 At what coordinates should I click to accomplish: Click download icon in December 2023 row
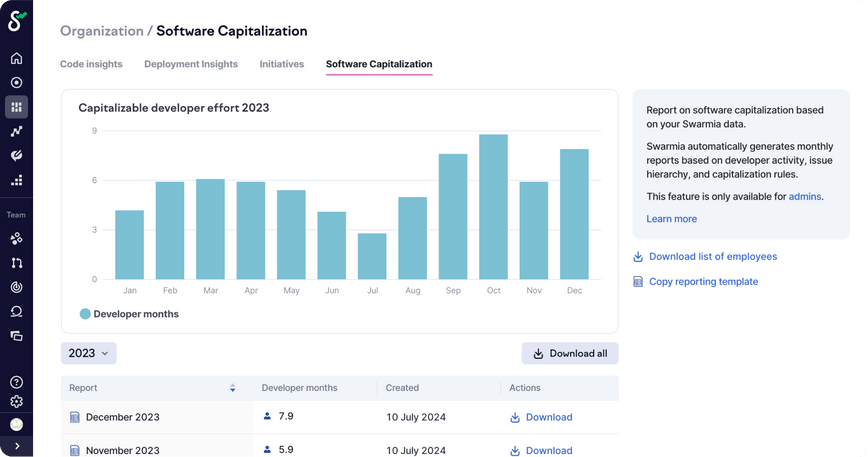(x=515, y=417)
